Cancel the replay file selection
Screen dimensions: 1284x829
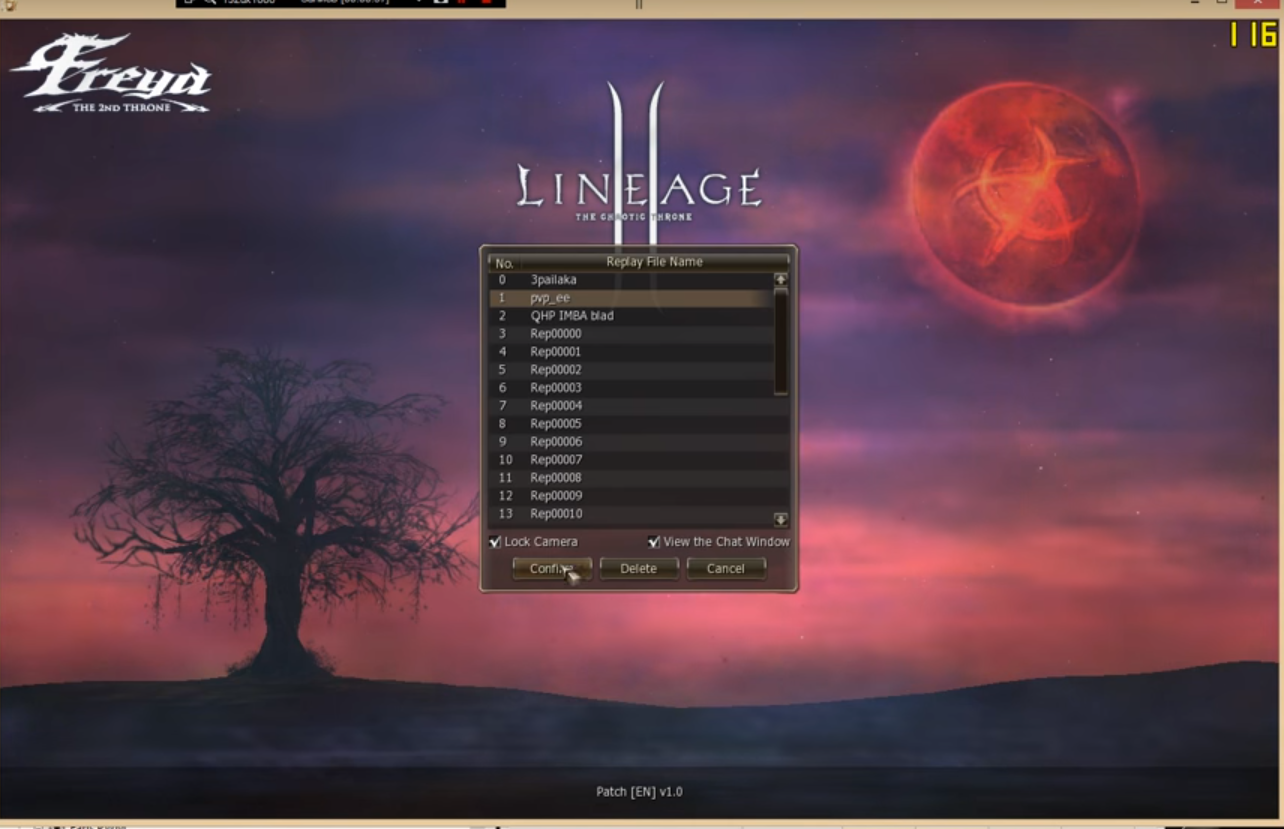(726, 569)
